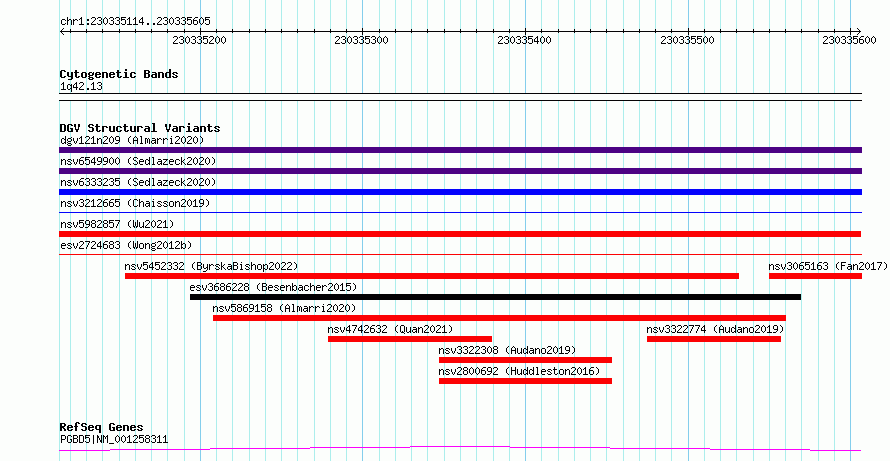Image resolution: width=890 pixels, height=461 pixels.
Task: Click the purple nsv6549900 variant bar
Action: tap(460, 171)
